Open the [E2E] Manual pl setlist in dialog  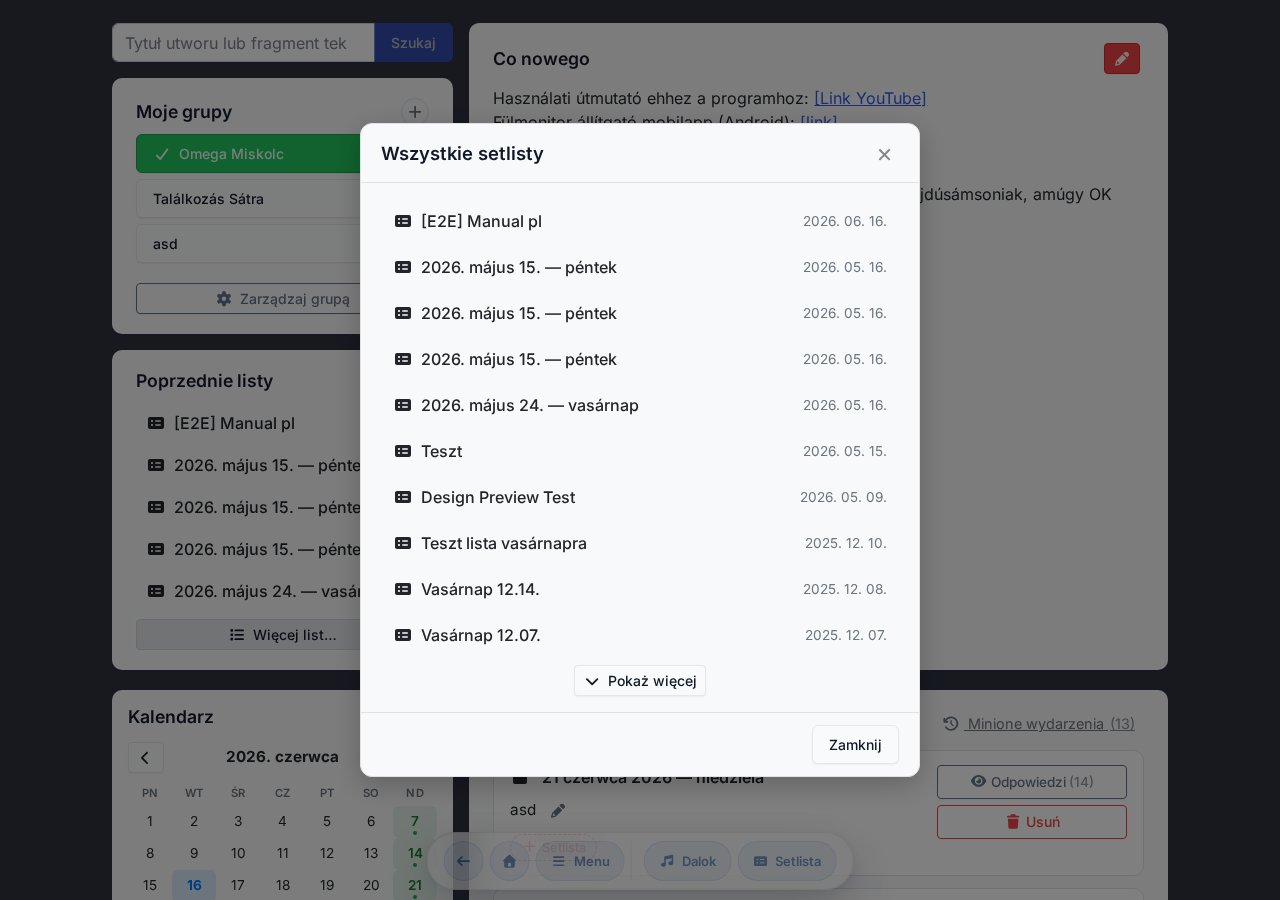[640, 221]
